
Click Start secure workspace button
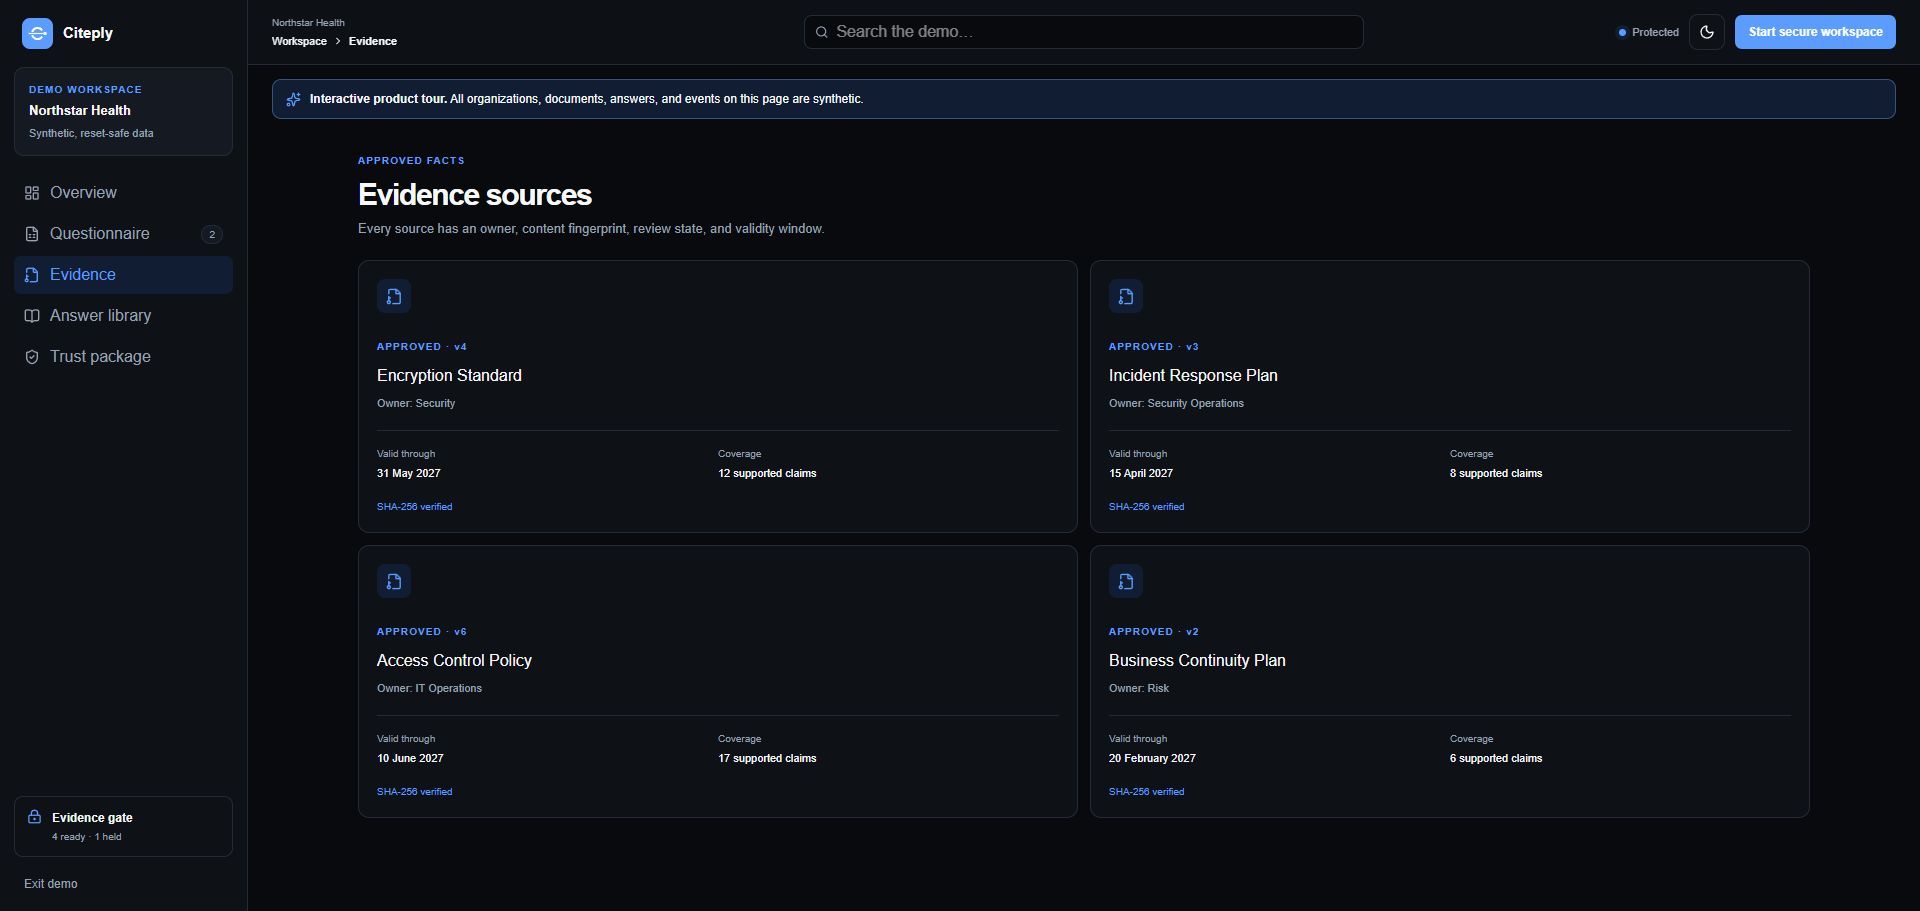1815,32
